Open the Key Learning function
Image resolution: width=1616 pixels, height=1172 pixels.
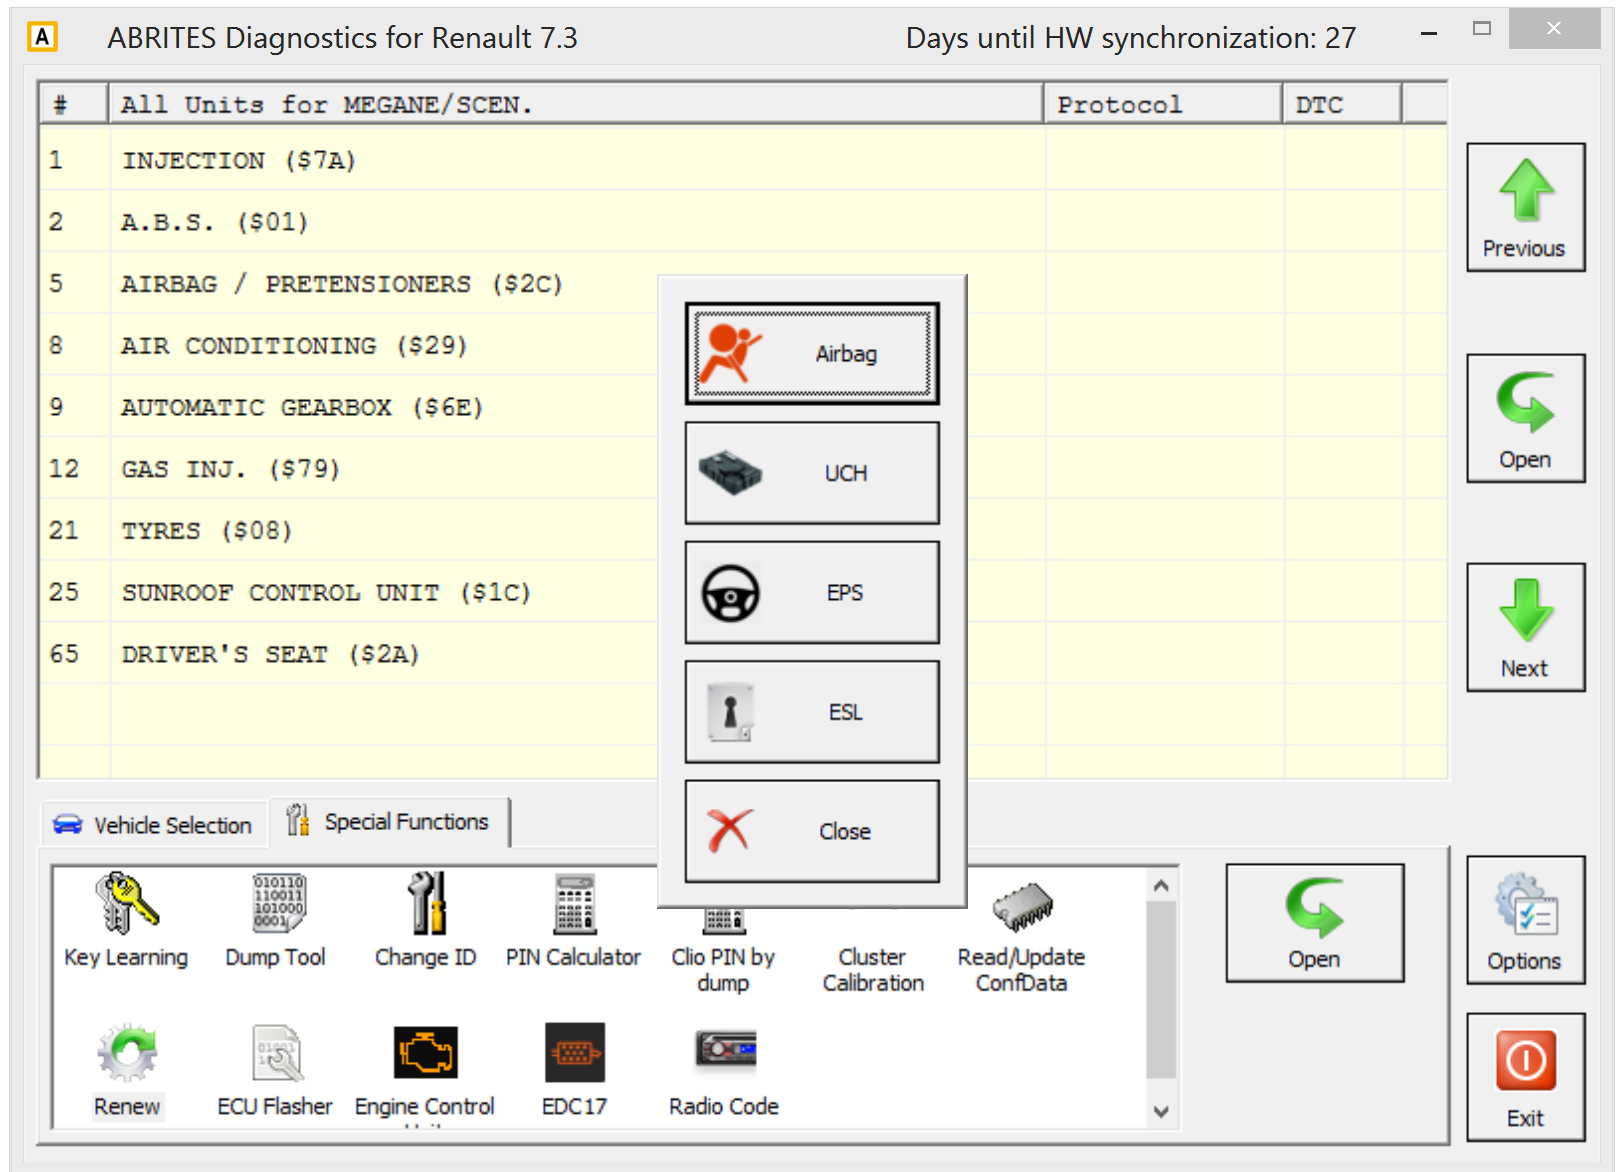click(126, 921)
